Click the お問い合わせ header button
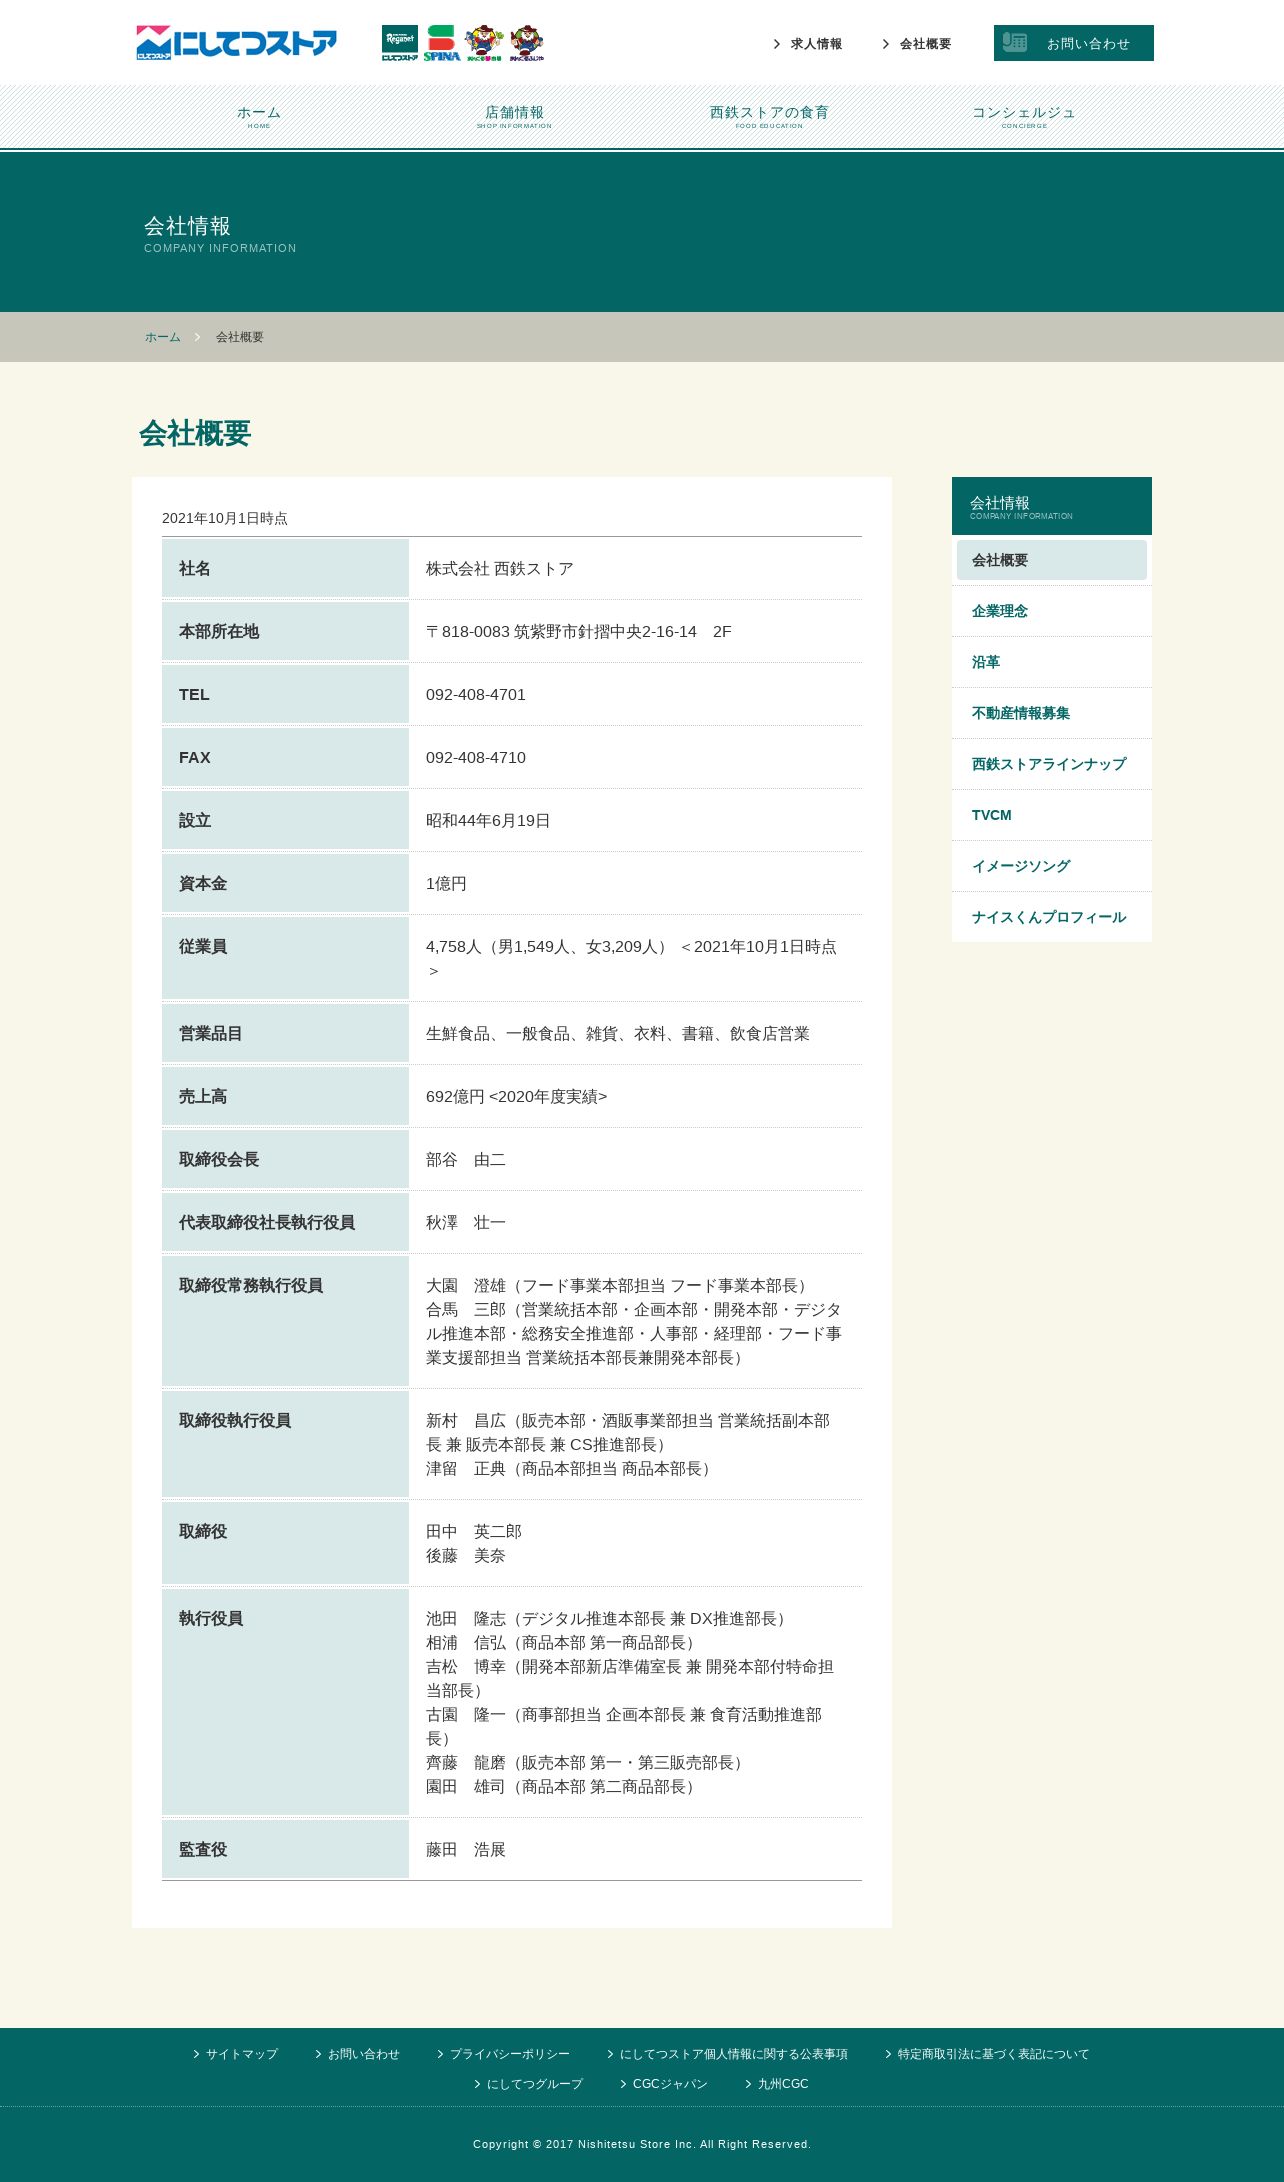1284x2182 pixels. tap(1074, 43)
